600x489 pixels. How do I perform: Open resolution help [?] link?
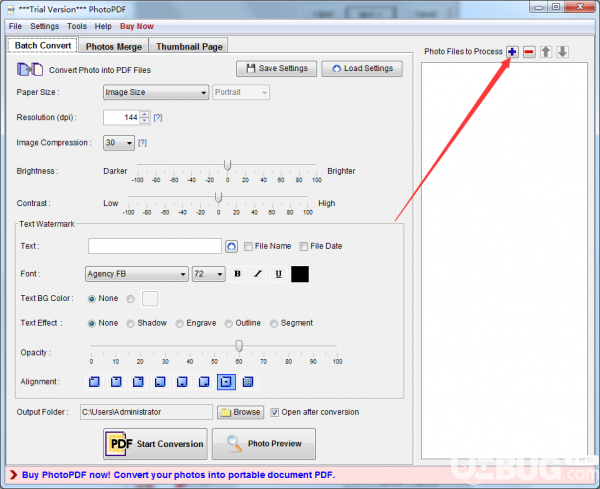point(158,117)
